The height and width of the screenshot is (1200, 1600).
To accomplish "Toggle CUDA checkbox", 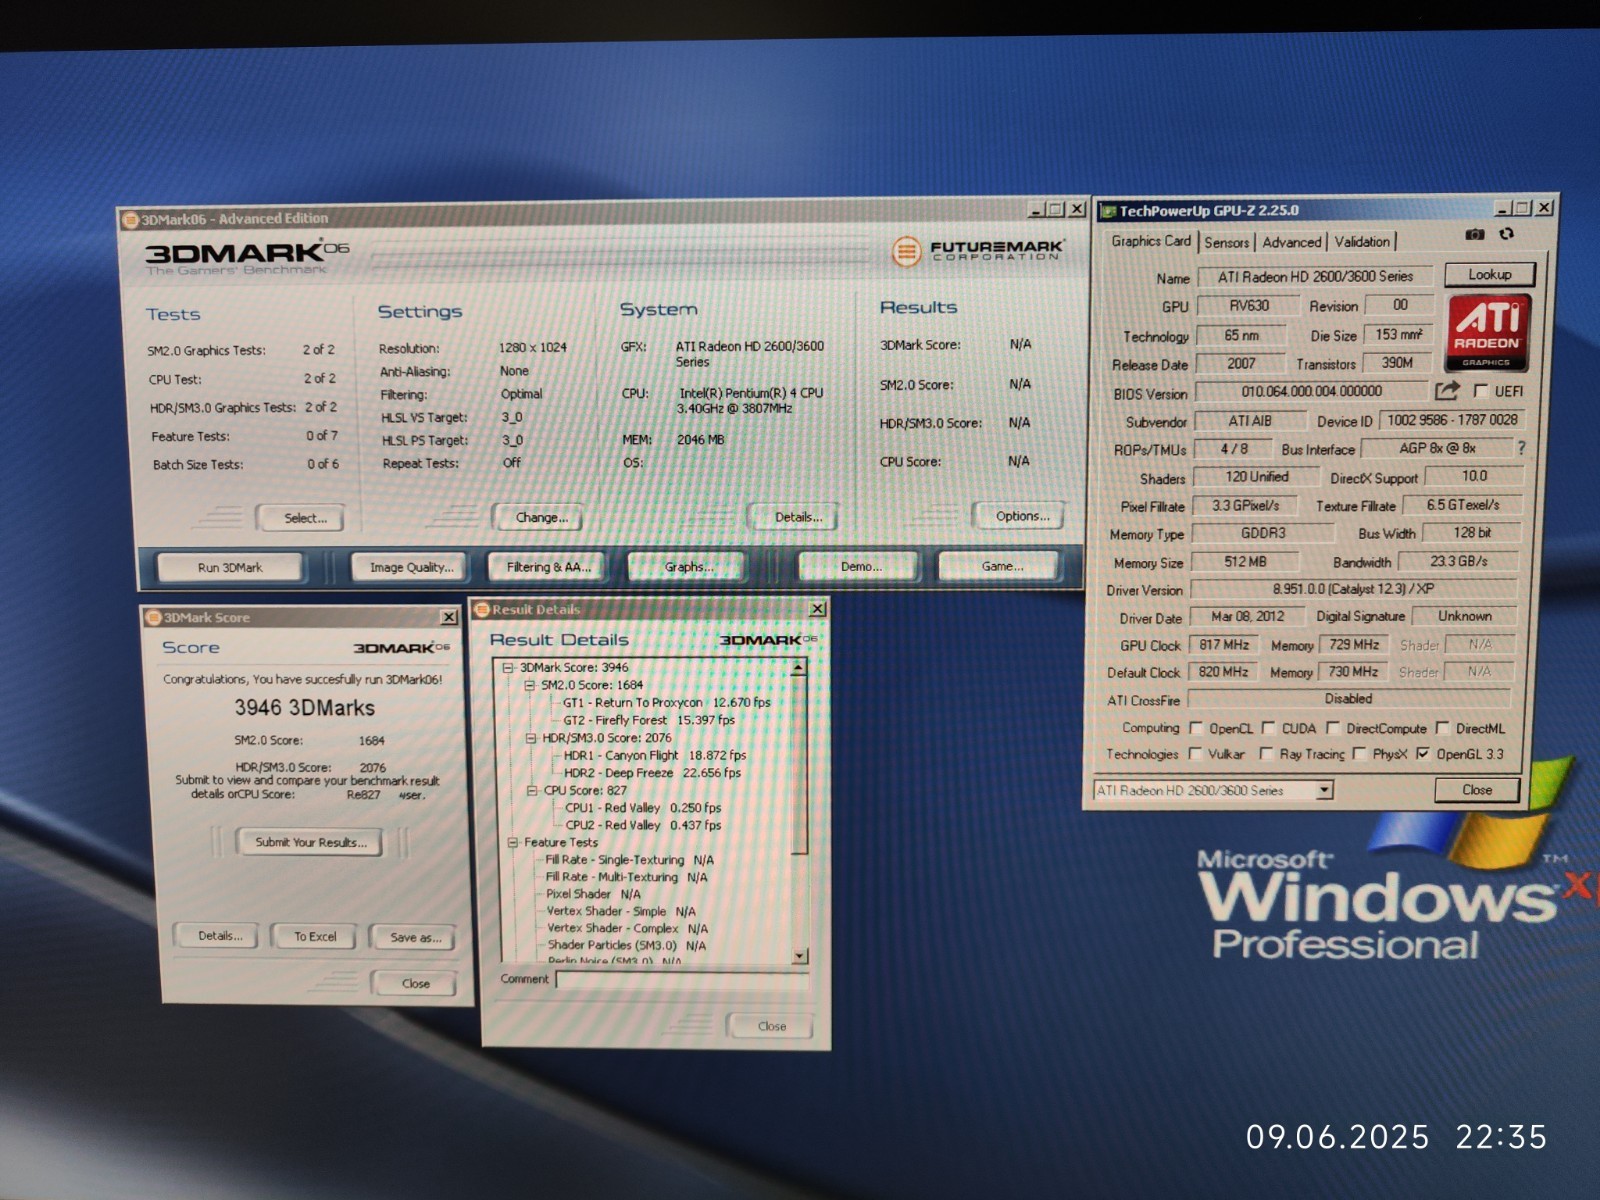I will [1268, 728].
